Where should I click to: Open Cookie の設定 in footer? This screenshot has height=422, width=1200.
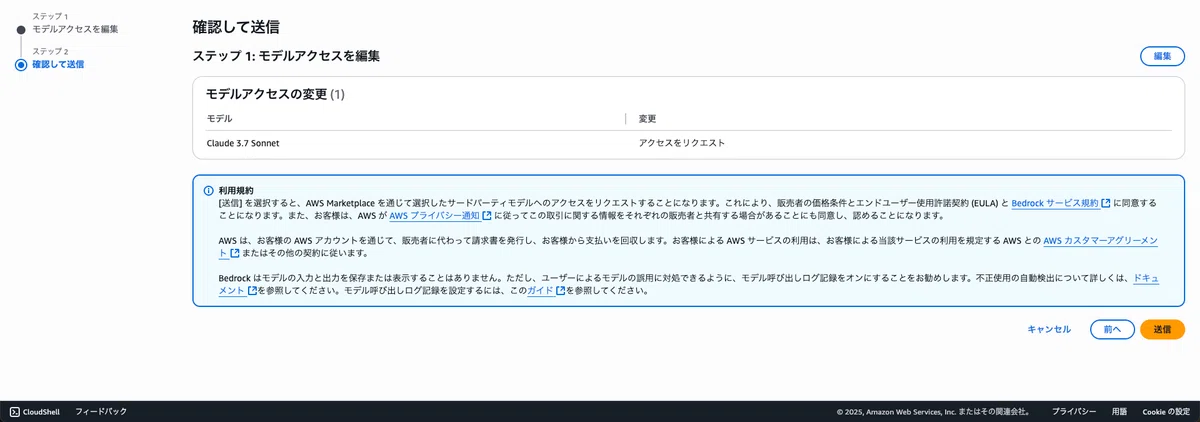click(x=1166, y=411)
